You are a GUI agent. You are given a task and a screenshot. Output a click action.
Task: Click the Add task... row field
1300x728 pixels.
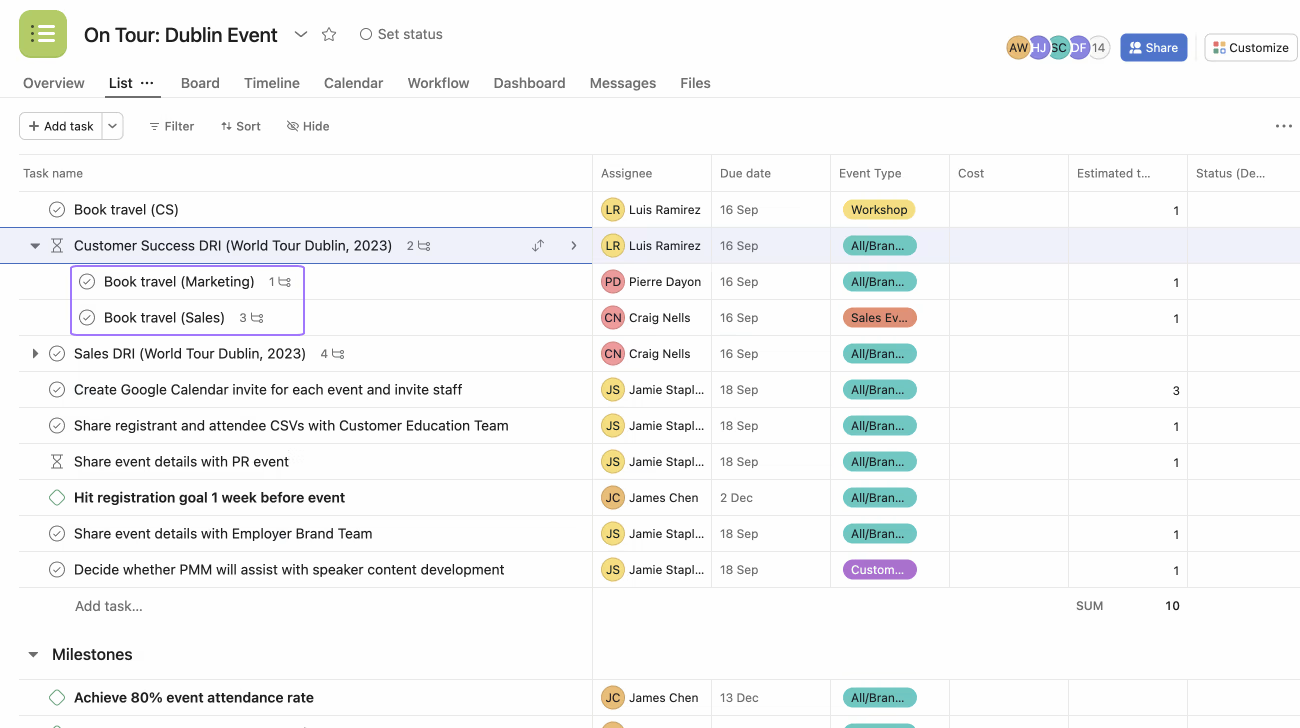pos(108,605)
